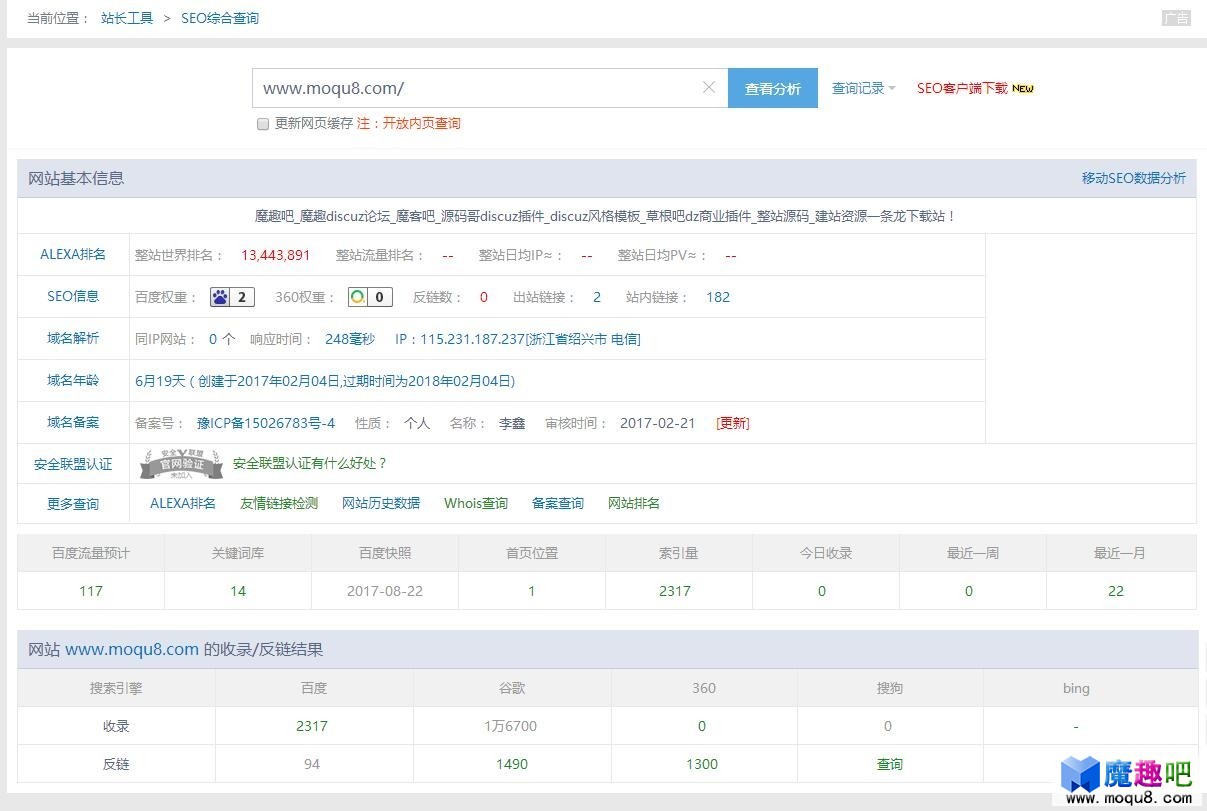1207x811 pixels.
Task: Click the 安全联盟认证 row label
Action: click(73, 464)
